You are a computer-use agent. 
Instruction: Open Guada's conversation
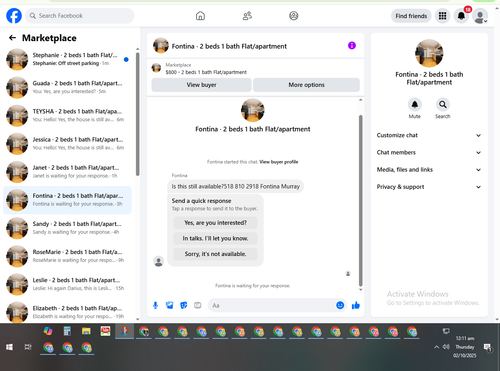(67, 87)
